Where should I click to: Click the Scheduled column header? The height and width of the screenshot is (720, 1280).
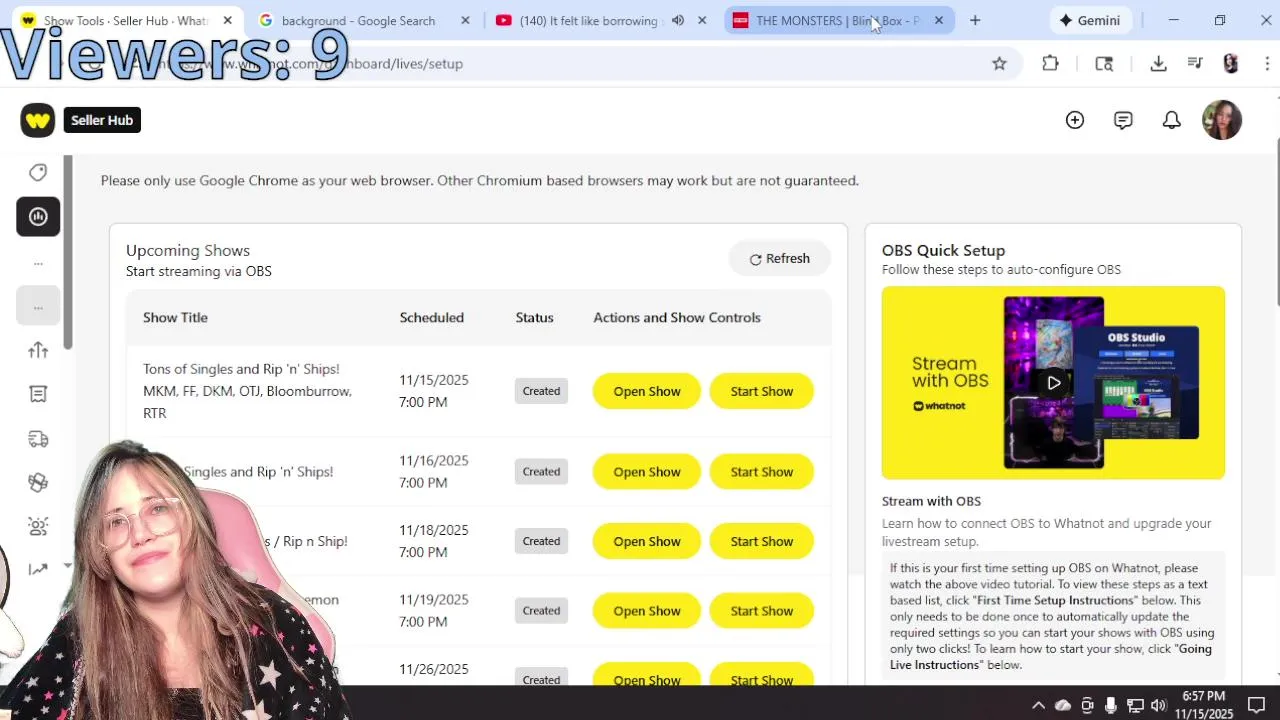tap(431, 317)
